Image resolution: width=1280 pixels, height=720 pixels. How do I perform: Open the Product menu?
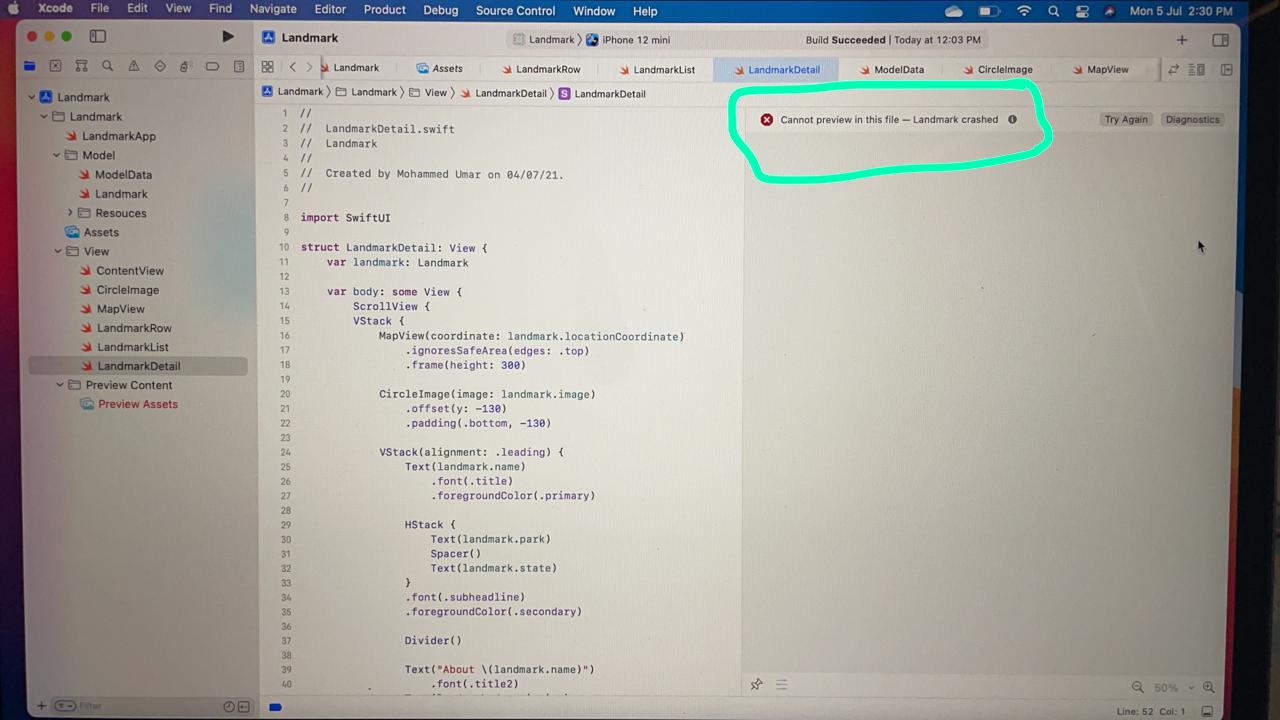tap(384, 10)
